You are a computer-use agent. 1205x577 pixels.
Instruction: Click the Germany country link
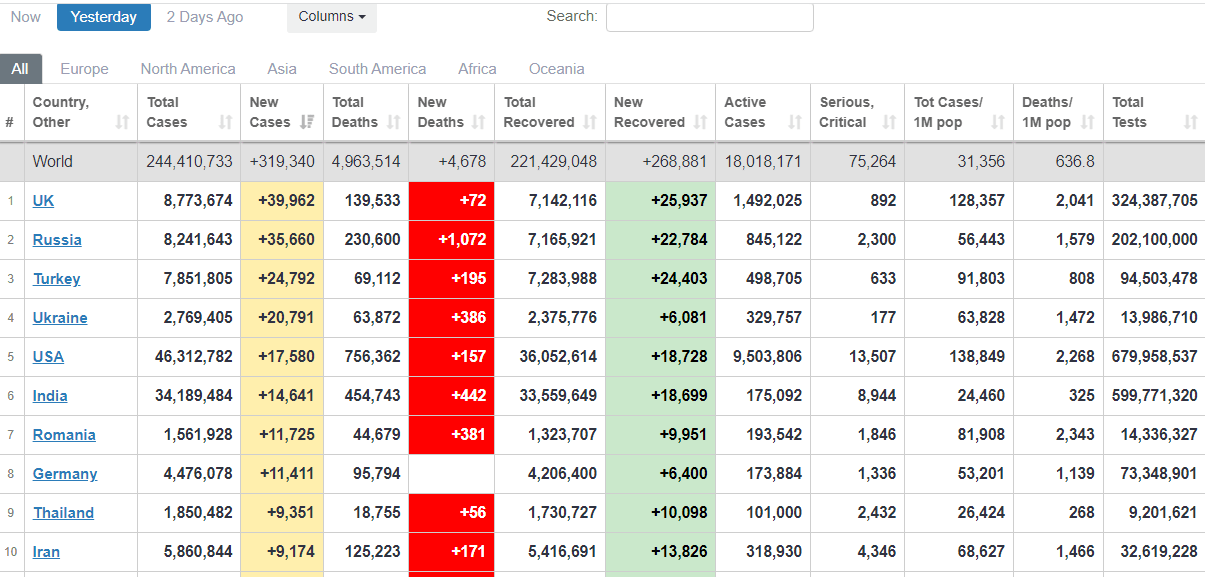[65, 474]
